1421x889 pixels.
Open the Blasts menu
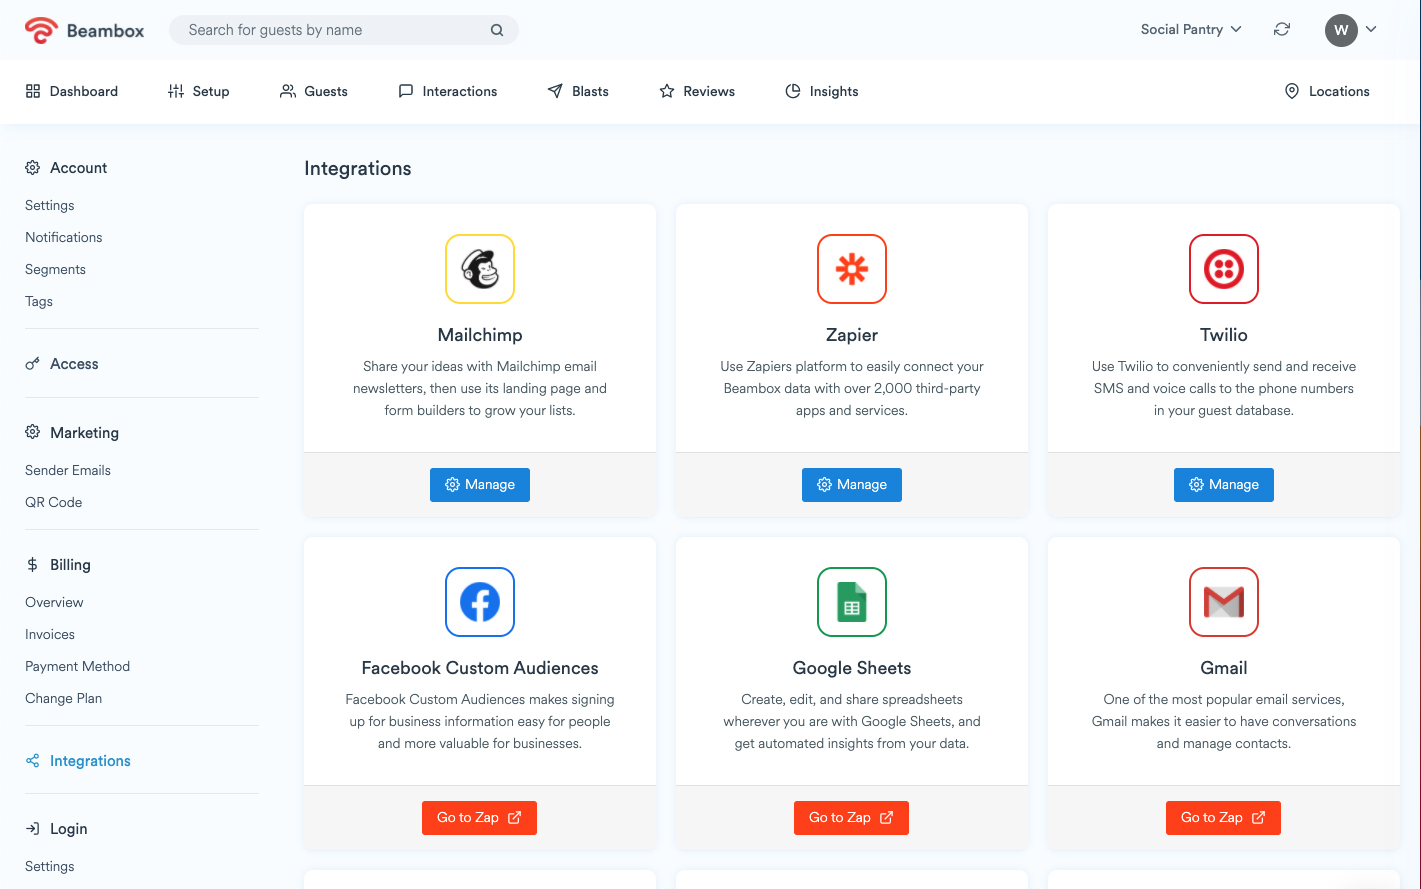[578, 91]
